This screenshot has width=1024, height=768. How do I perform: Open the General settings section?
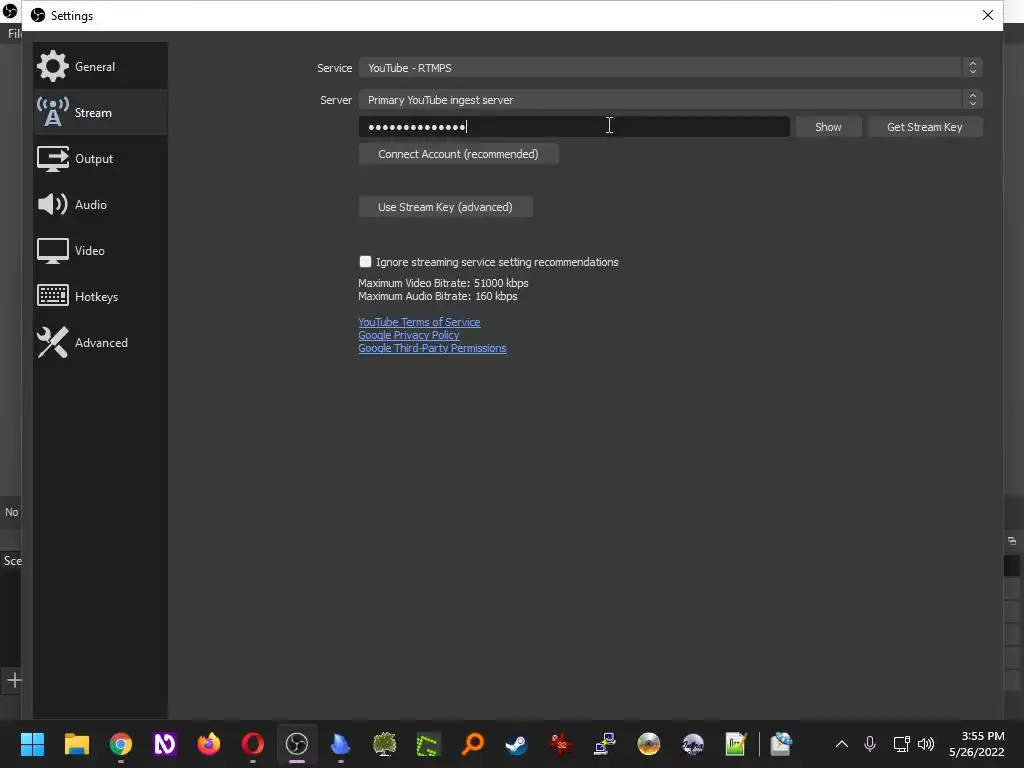(101, 67)
